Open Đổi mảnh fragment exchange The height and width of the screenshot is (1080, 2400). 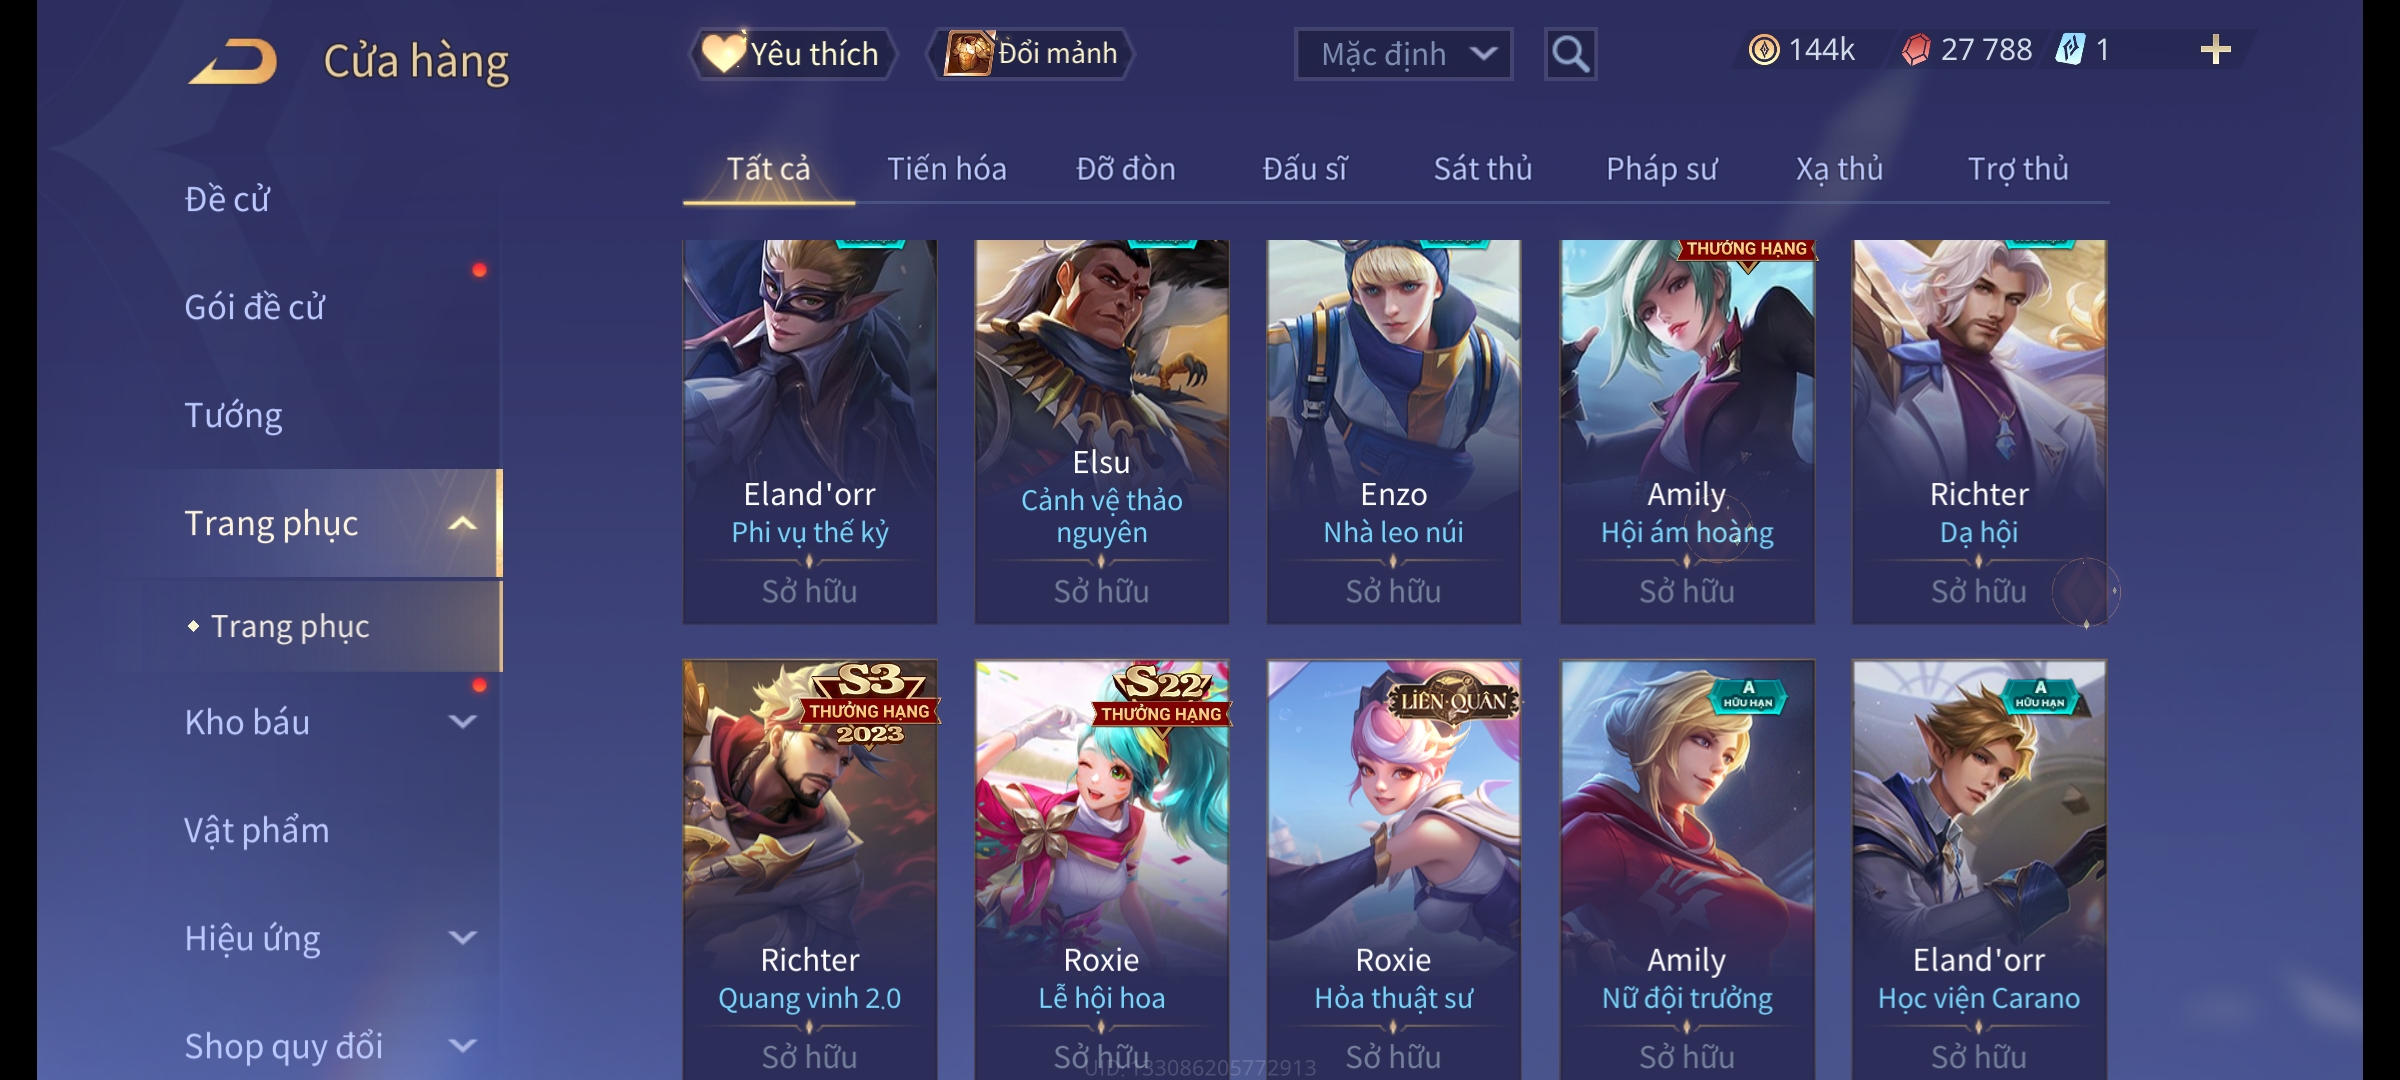1032,54
